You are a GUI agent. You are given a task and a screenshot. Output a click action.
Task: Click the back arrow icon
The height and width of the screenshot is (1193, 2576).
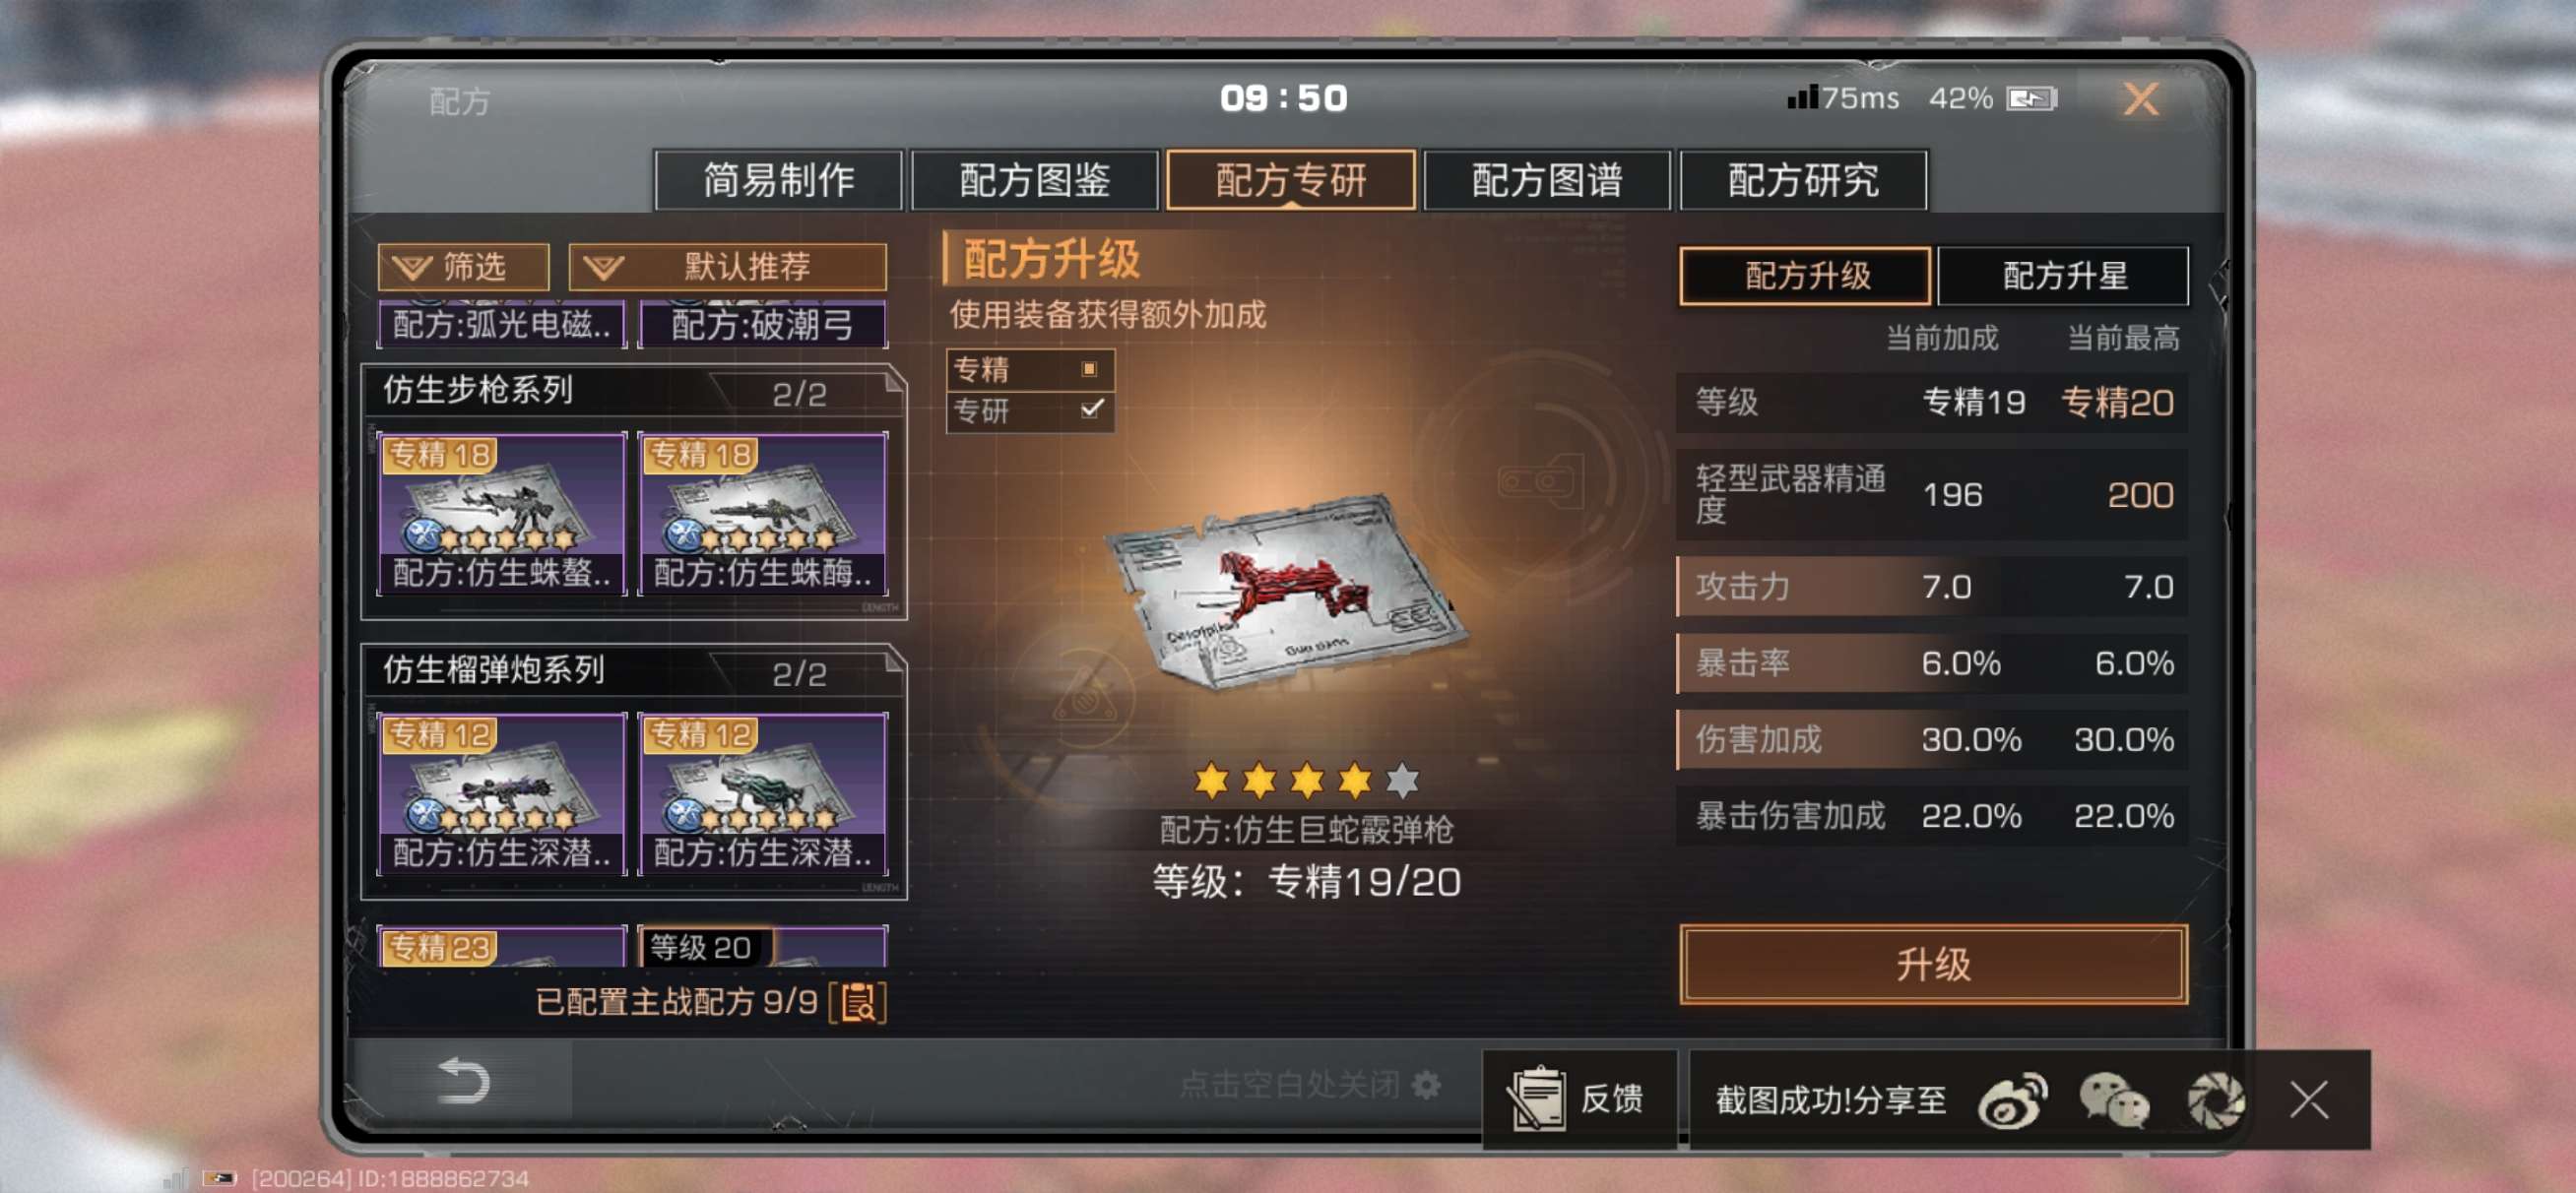point(463,1081)
